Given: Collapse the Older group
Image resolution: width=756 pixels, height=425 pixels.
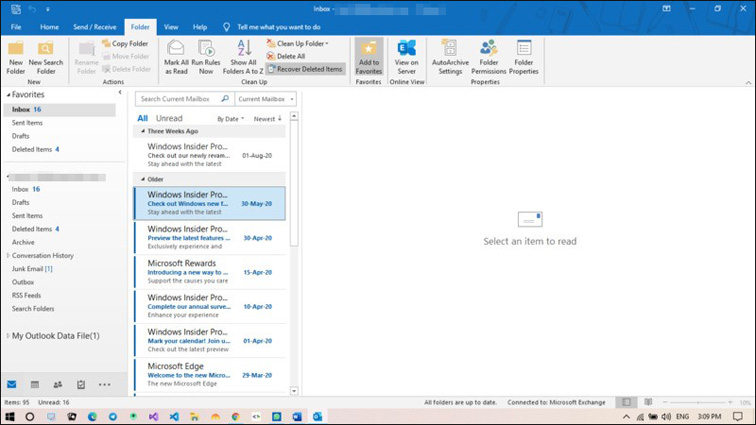Looking at the screenshot, I should (x=143, y=179).
